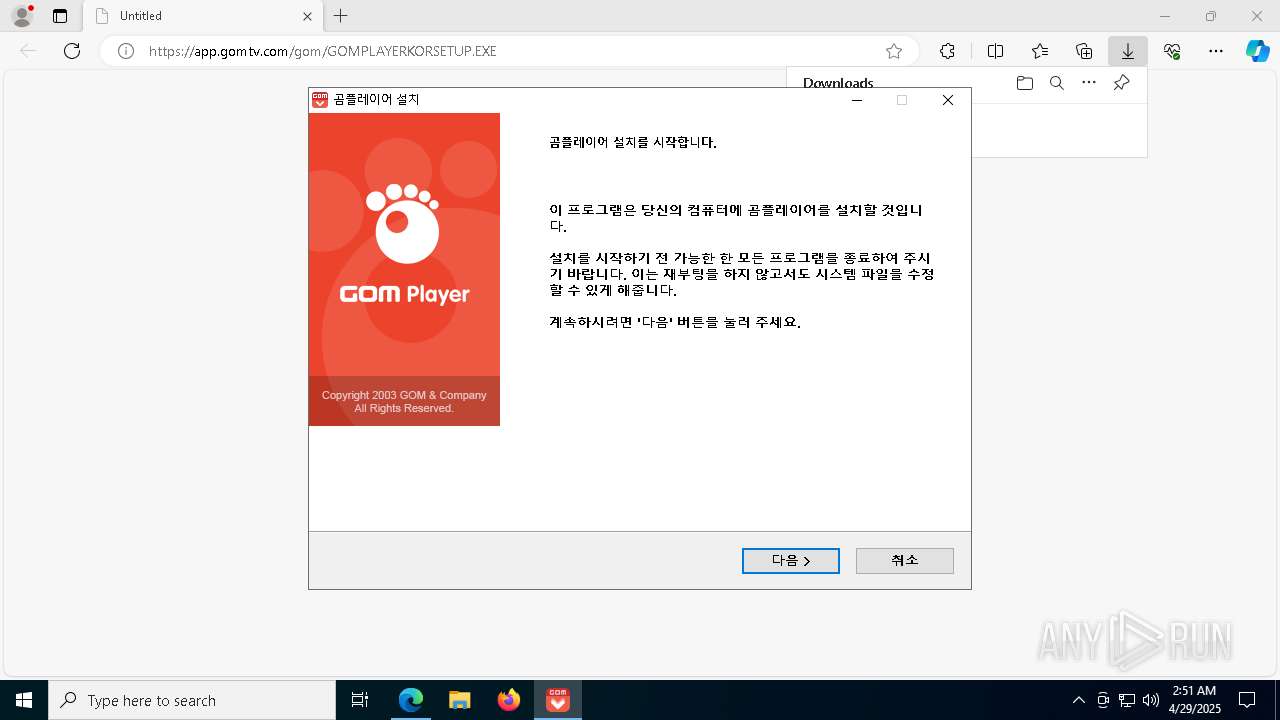1280x720 pixels.
Task: Close the Untitled tab
Action: pyautogui.click(x=308, y=16)
